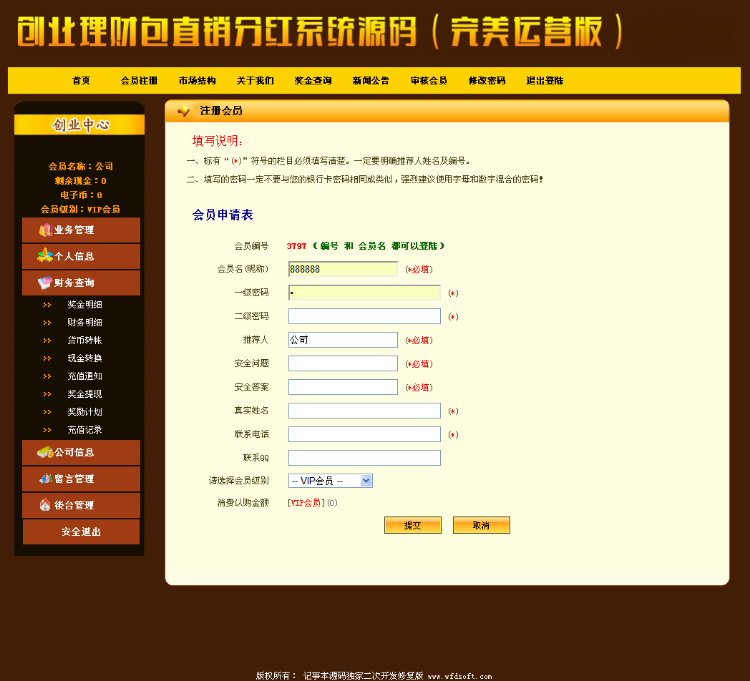
Task: Go to 市场结构 in the navigation bar
Action: pos(197,80)
